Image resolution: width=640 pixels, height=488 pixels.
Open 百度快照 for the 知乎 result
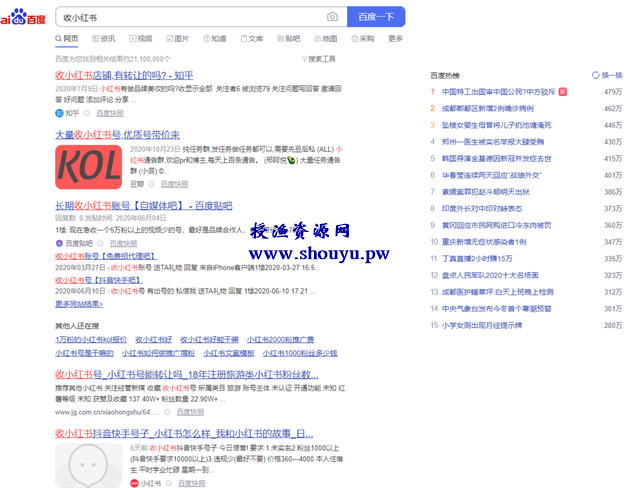tap(110, 113)
